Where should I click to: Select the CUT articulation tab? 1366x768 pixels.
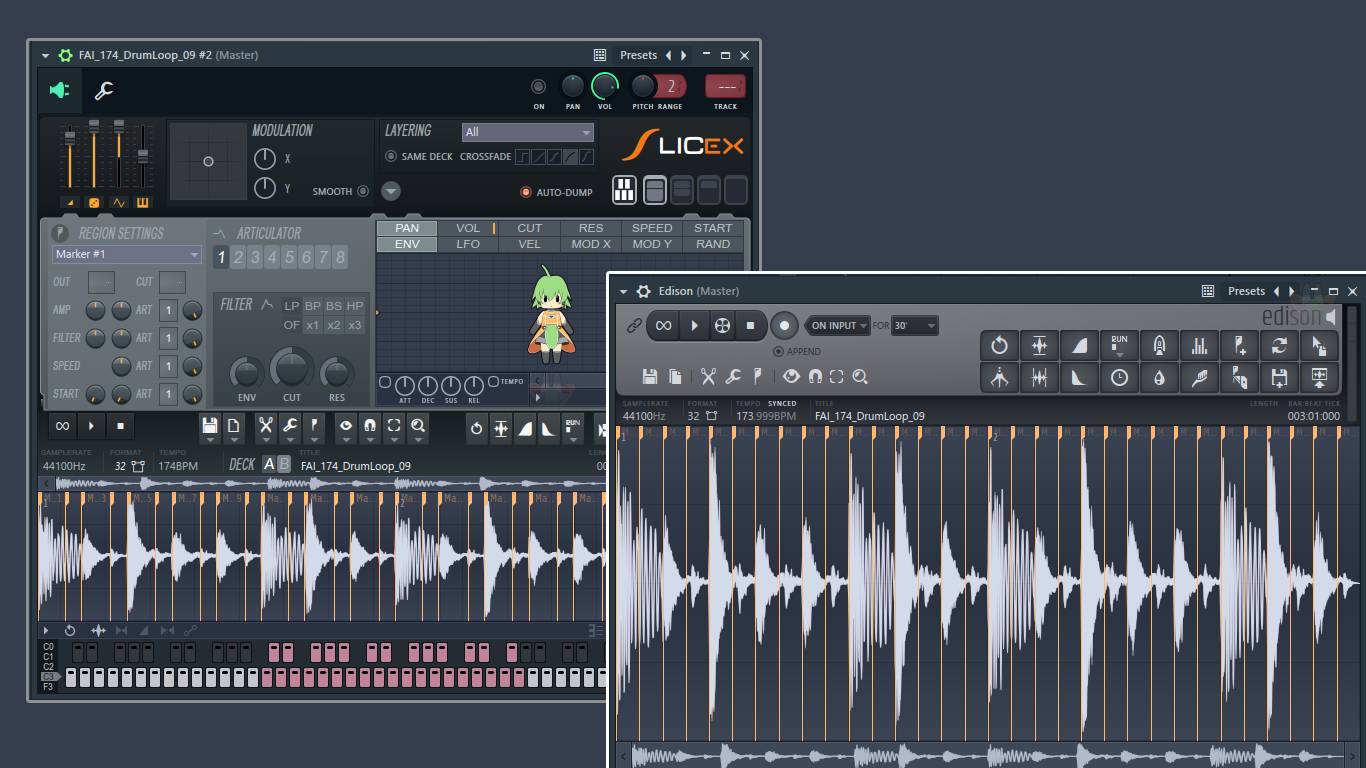tap(529, 228)
